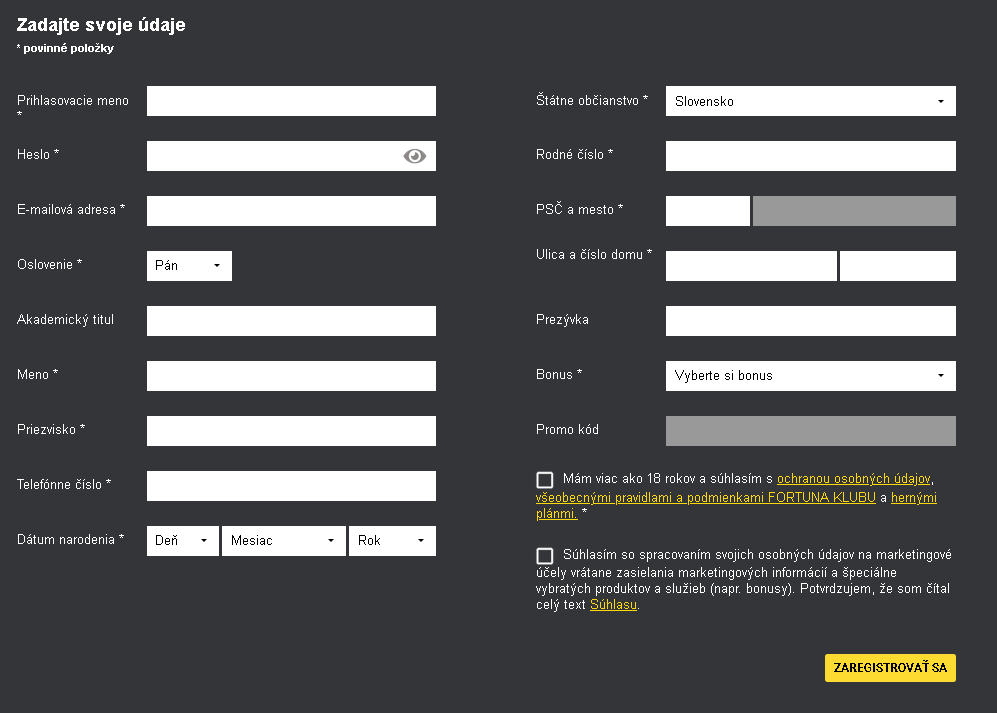The width and height of the screenshot is (997, 713).
Task: Click the 'Telefónne číslo *' label
Action: (64, 485)
